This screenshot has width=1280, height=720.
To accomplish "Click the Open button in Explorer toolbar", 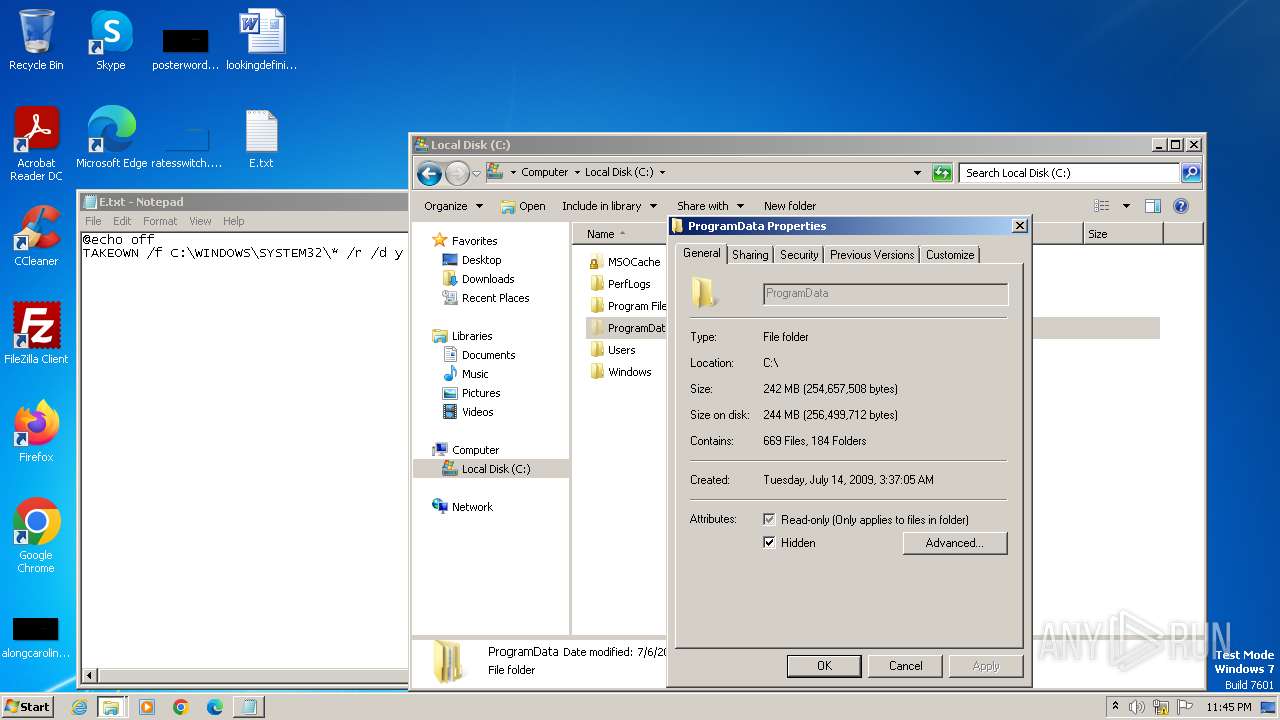I will (523, 206).
